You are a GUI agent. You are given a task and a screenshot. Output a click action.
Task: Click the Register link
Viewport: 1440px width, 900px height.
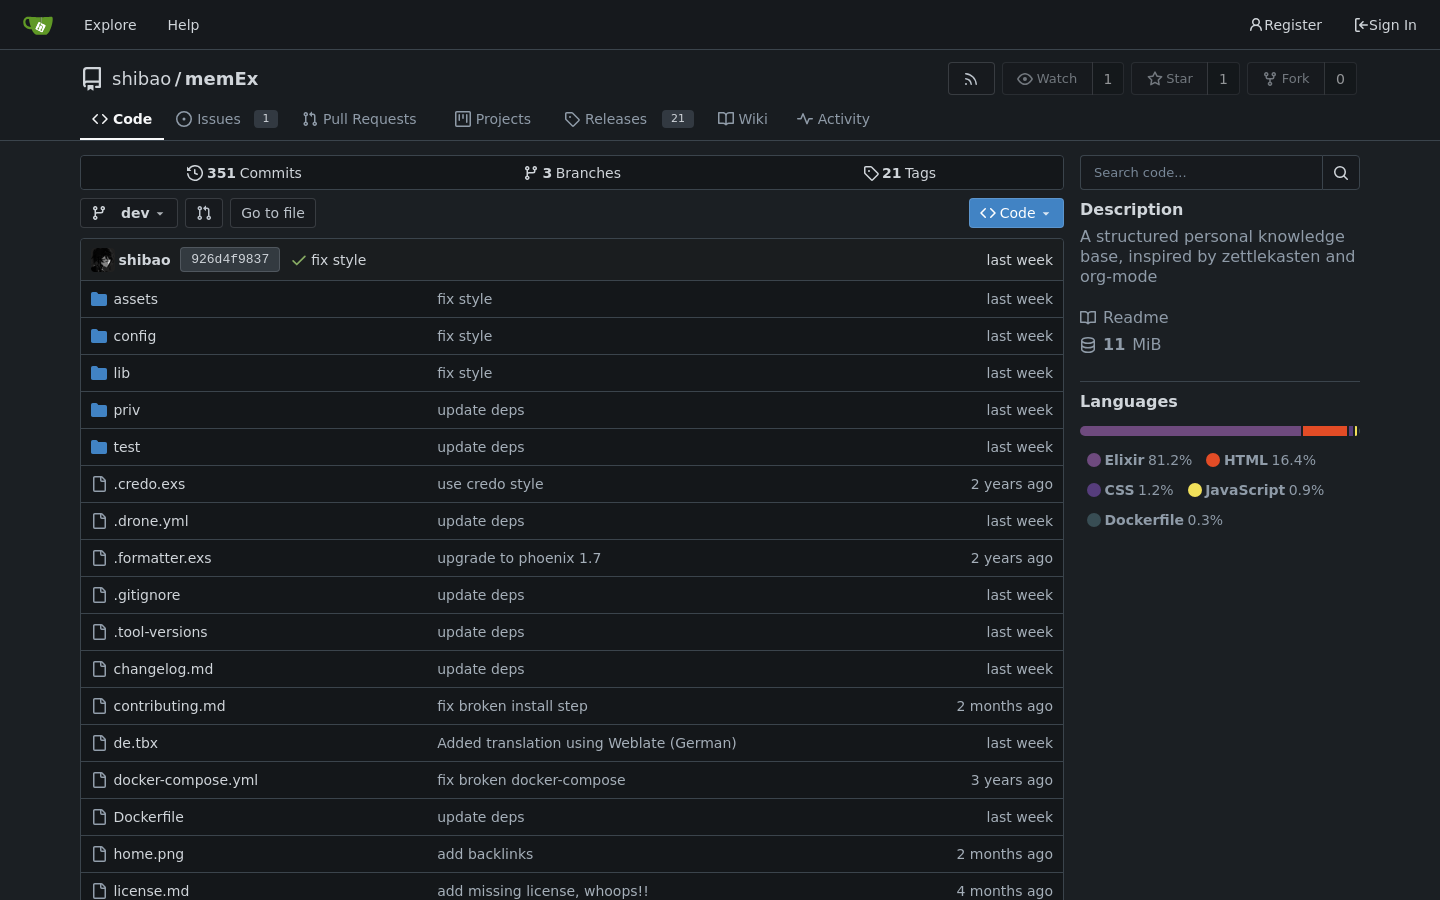[1285, 25]
